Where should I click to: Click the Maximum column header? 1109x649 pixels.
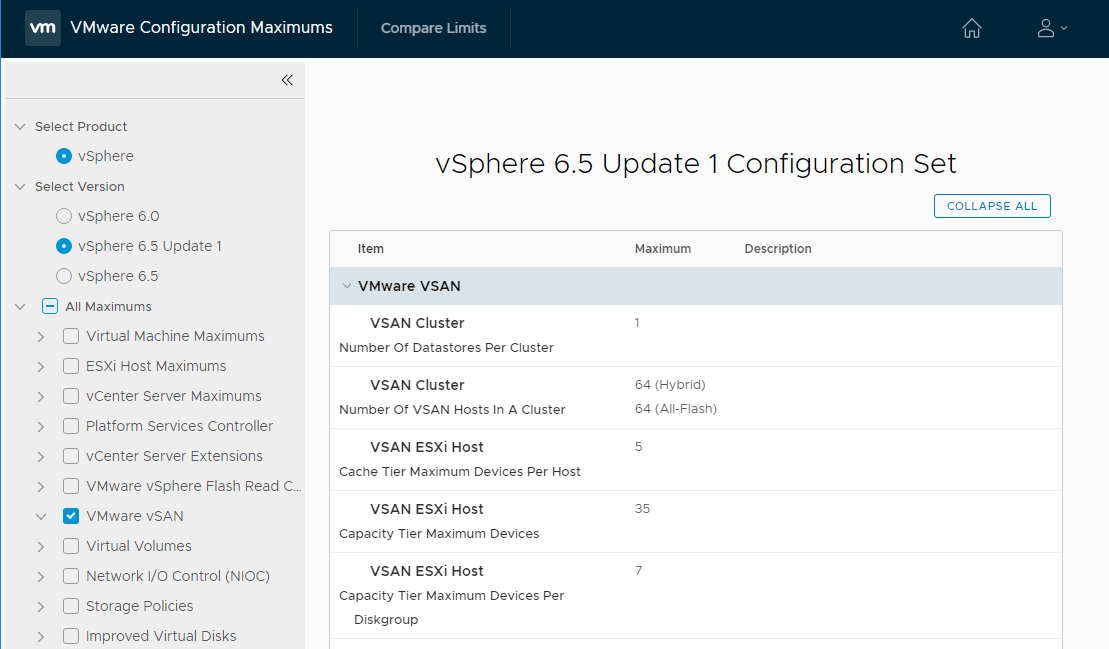(663, 249)
